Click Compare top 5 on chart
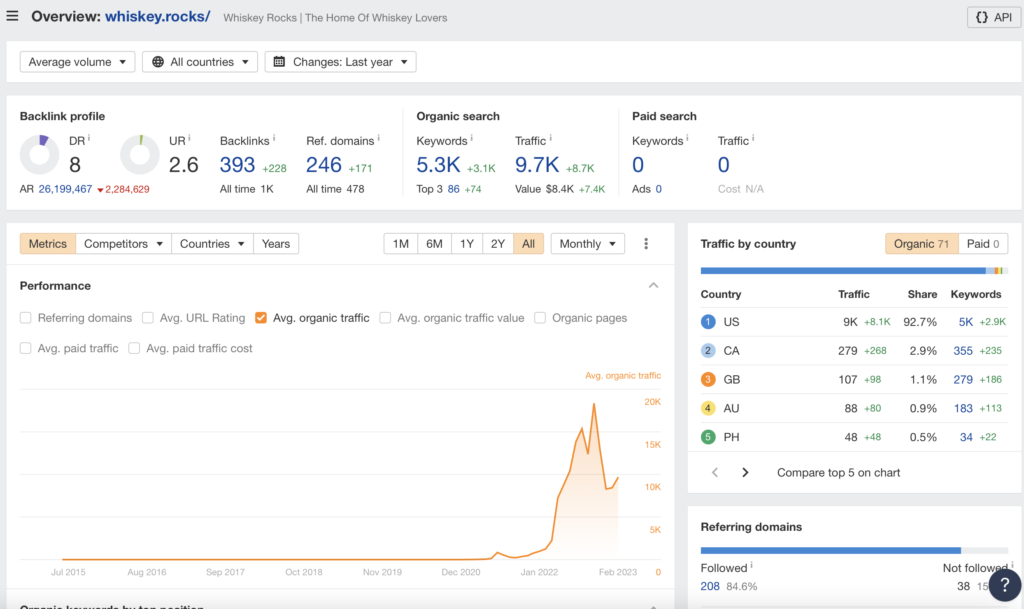The height and width of the screenshot is (609, 1024). [x=839, y=473]
